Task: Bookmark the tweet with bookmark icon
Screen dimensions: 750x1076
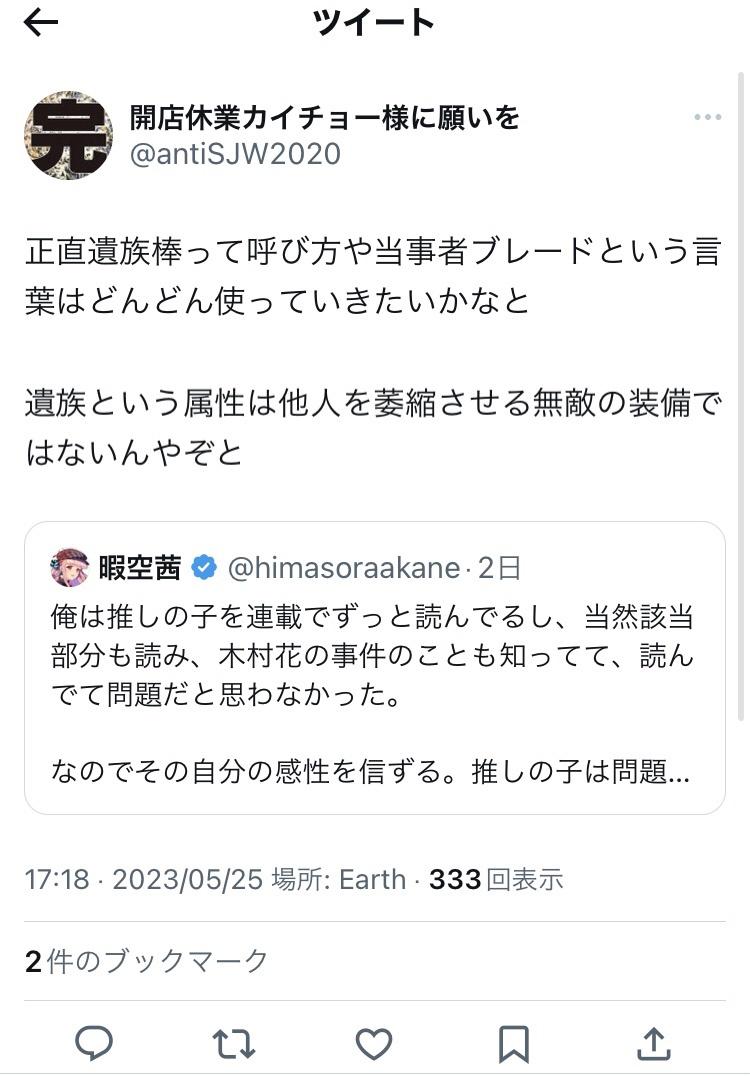Action: coord(513,1044)
